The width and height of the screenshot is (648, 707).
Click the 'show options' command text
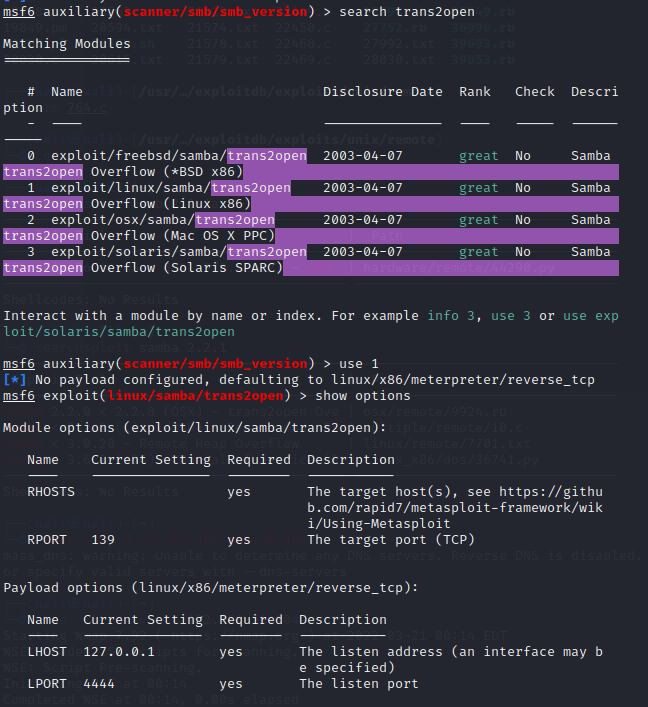pyautogui.click(x=363, y=396)
